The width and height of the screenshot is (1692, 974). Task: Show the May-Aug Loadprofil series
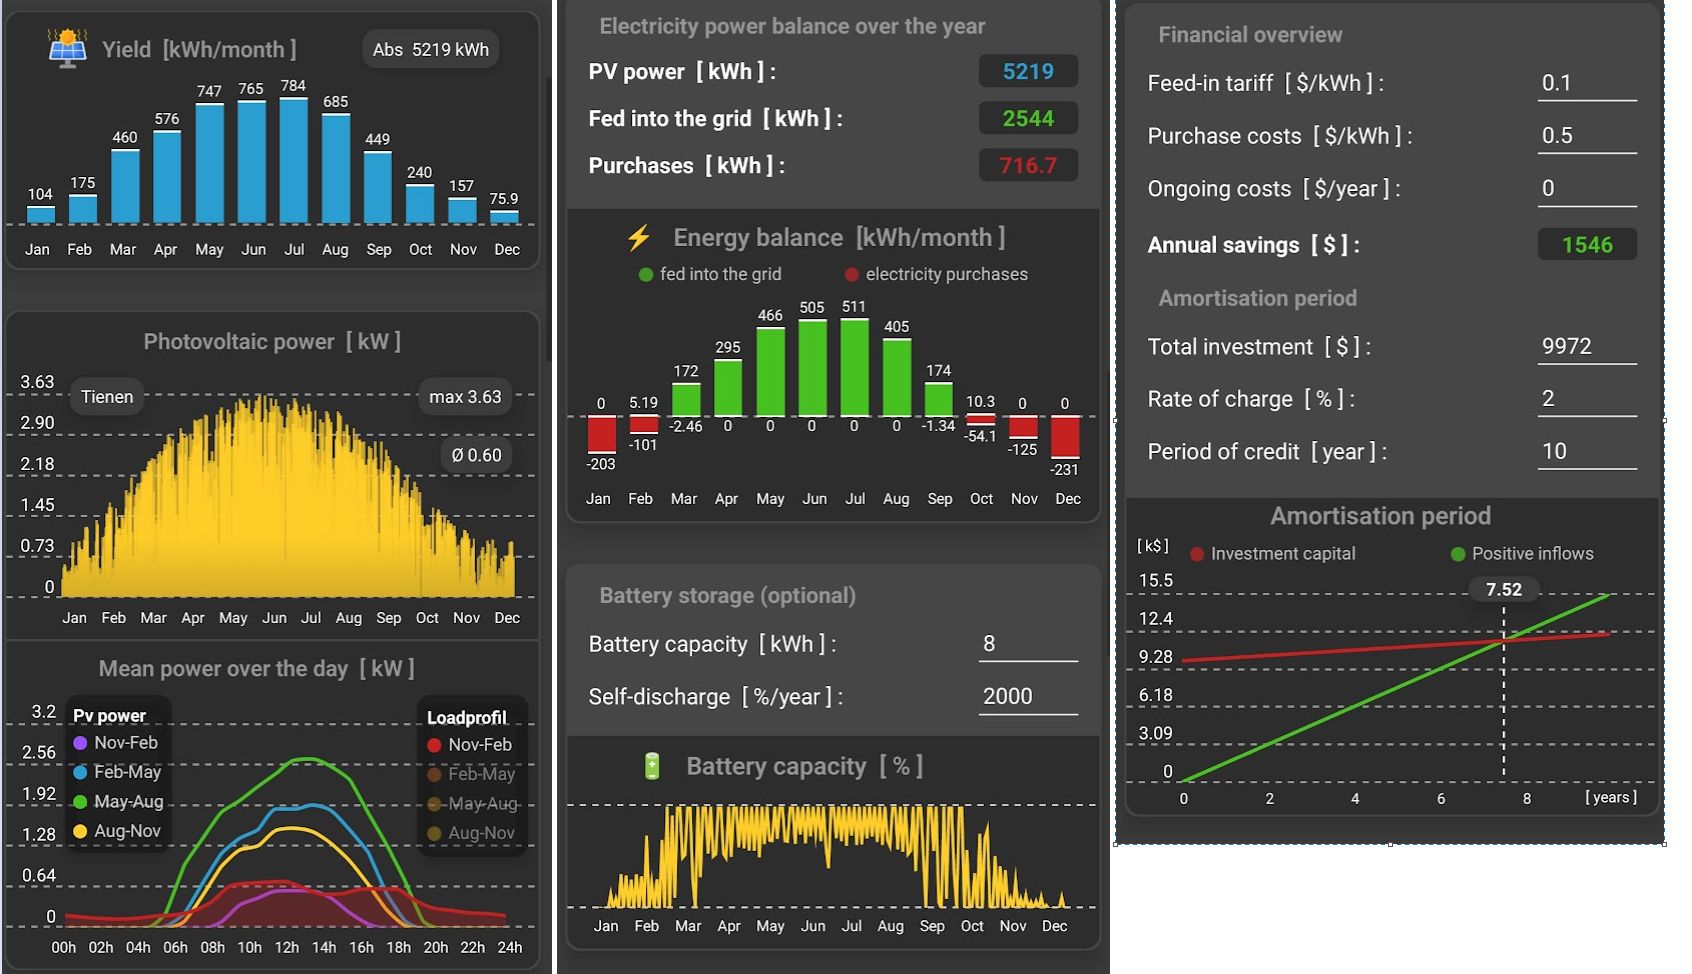(x=470, y=804)
